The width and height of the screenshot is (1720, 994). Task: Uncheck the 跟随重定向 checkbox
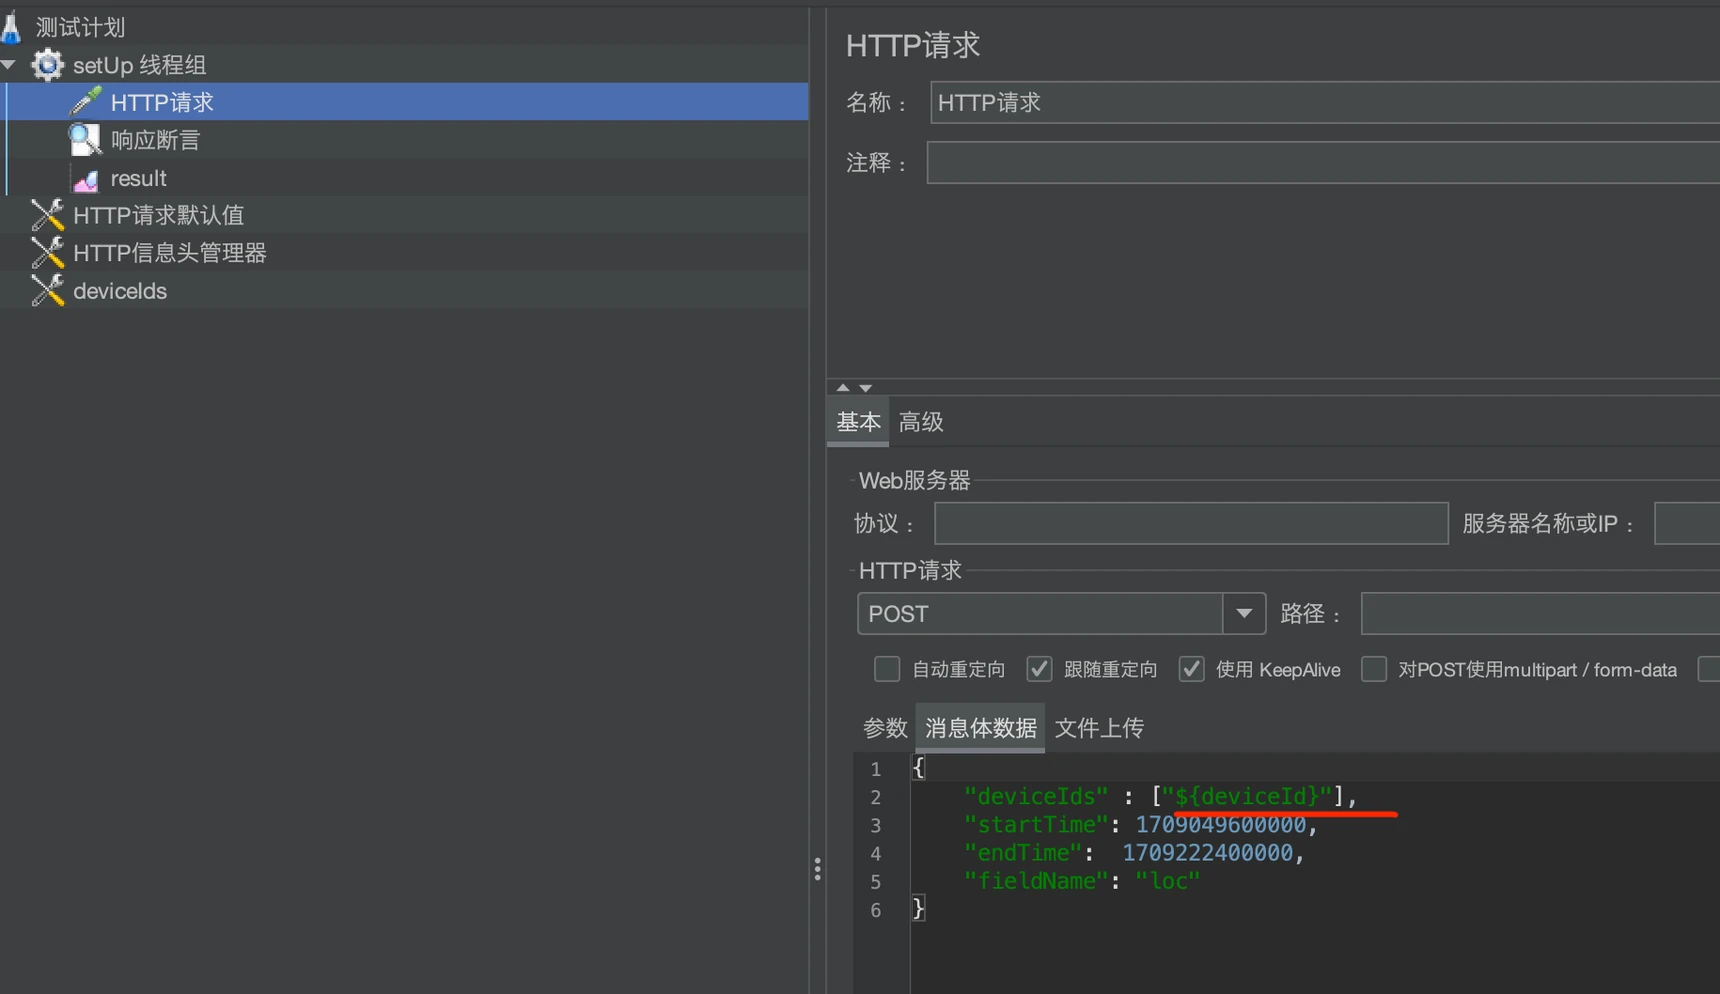tap(1039, 669)
